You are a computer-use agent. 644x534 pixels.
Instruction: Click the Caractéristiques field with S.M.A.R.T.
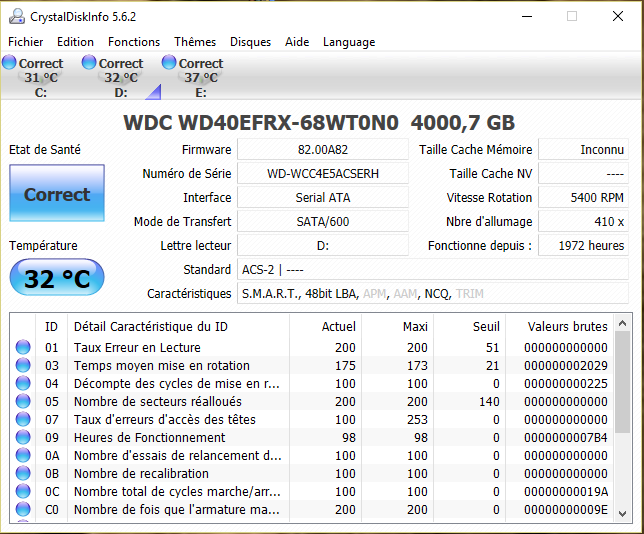click(433, 294)
